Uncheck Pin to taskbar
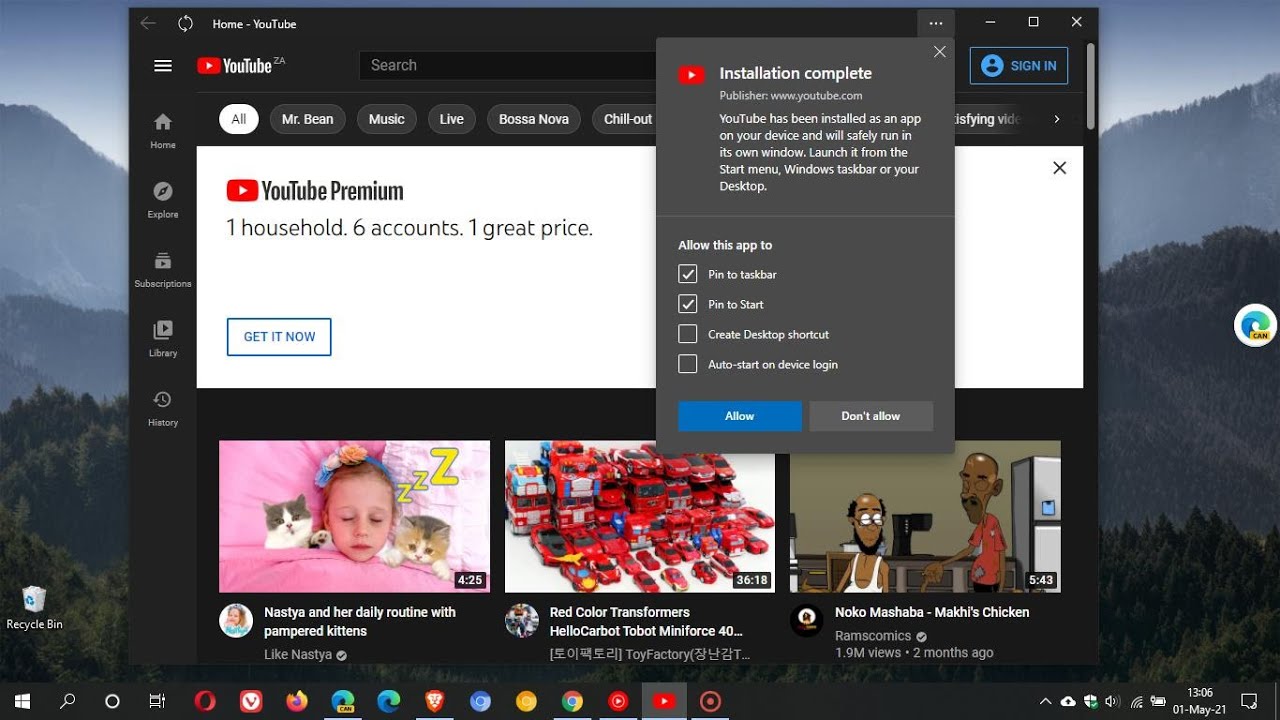 pyautogui.click(x=687, y=274)
